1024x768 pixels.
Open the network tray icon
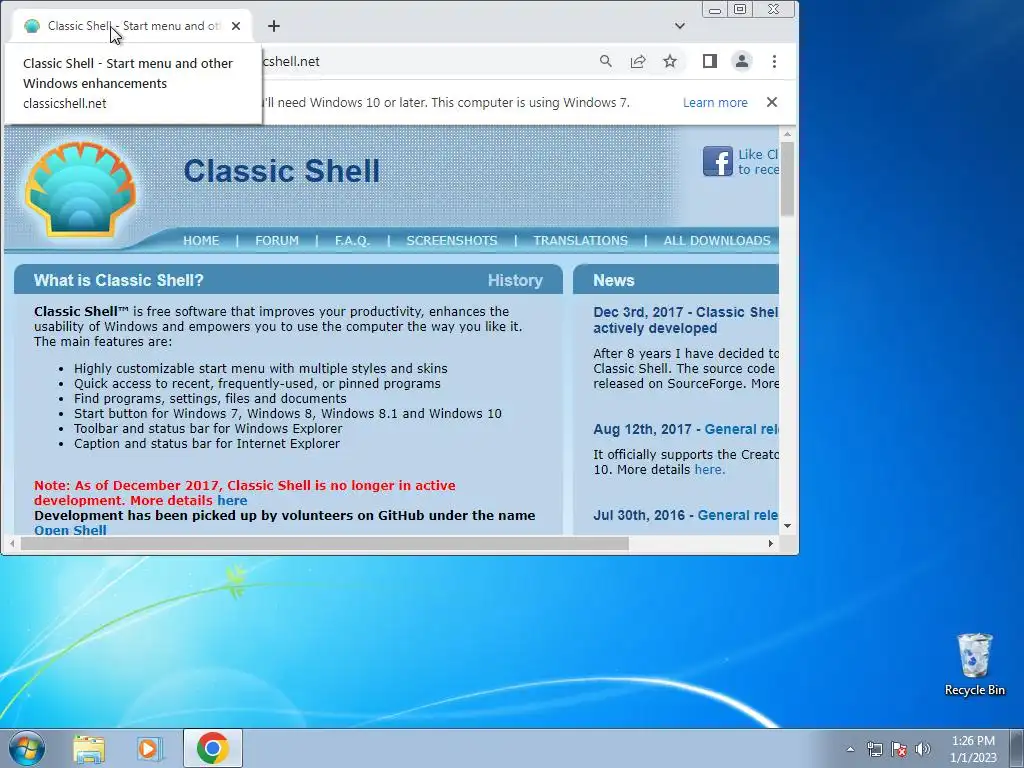874,749
